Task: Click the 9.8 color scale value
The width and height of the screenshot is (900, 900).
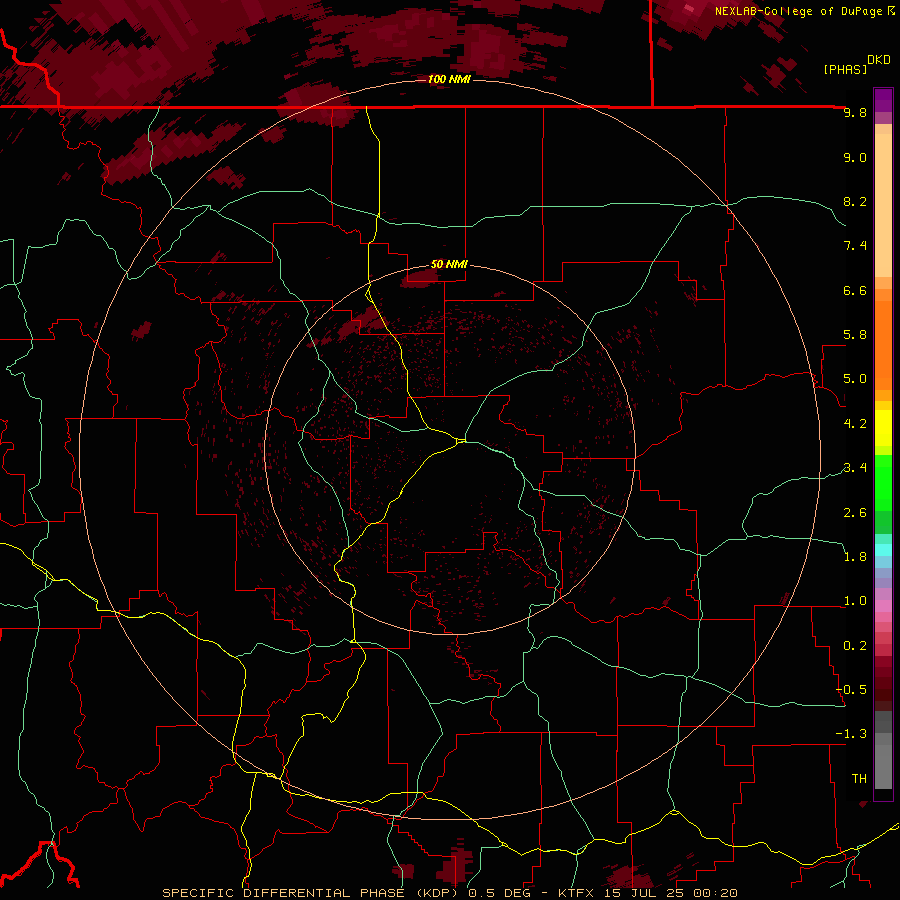Action: click(855, 112)
